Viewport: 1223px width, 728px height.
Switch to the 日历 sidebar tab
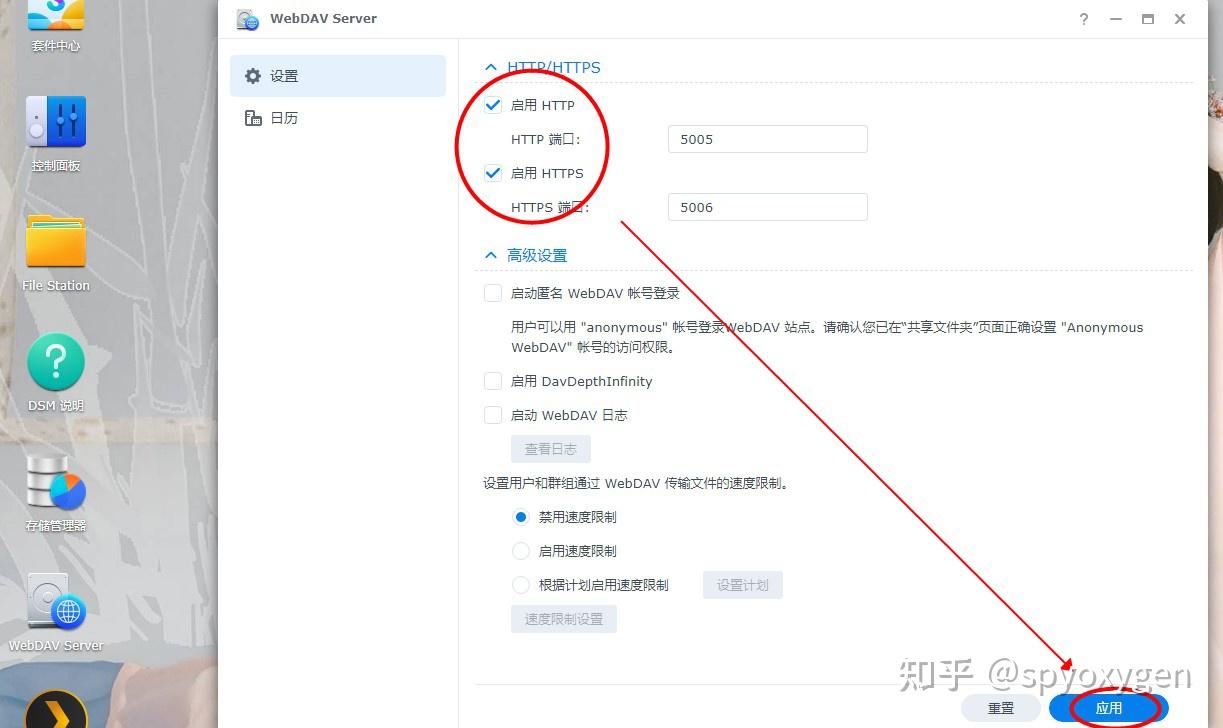pos(283,117)
